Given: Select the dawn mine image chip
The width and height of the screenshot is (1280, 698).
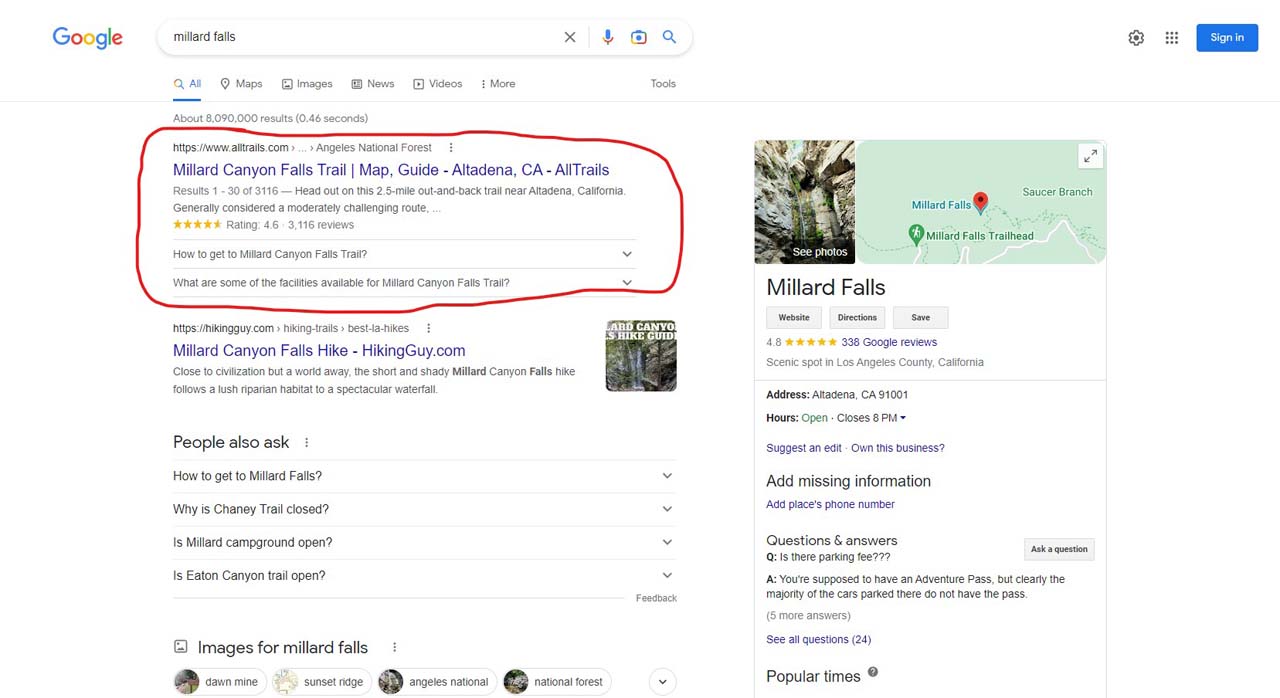Looking at the screenshot, I should click(220, 682).
